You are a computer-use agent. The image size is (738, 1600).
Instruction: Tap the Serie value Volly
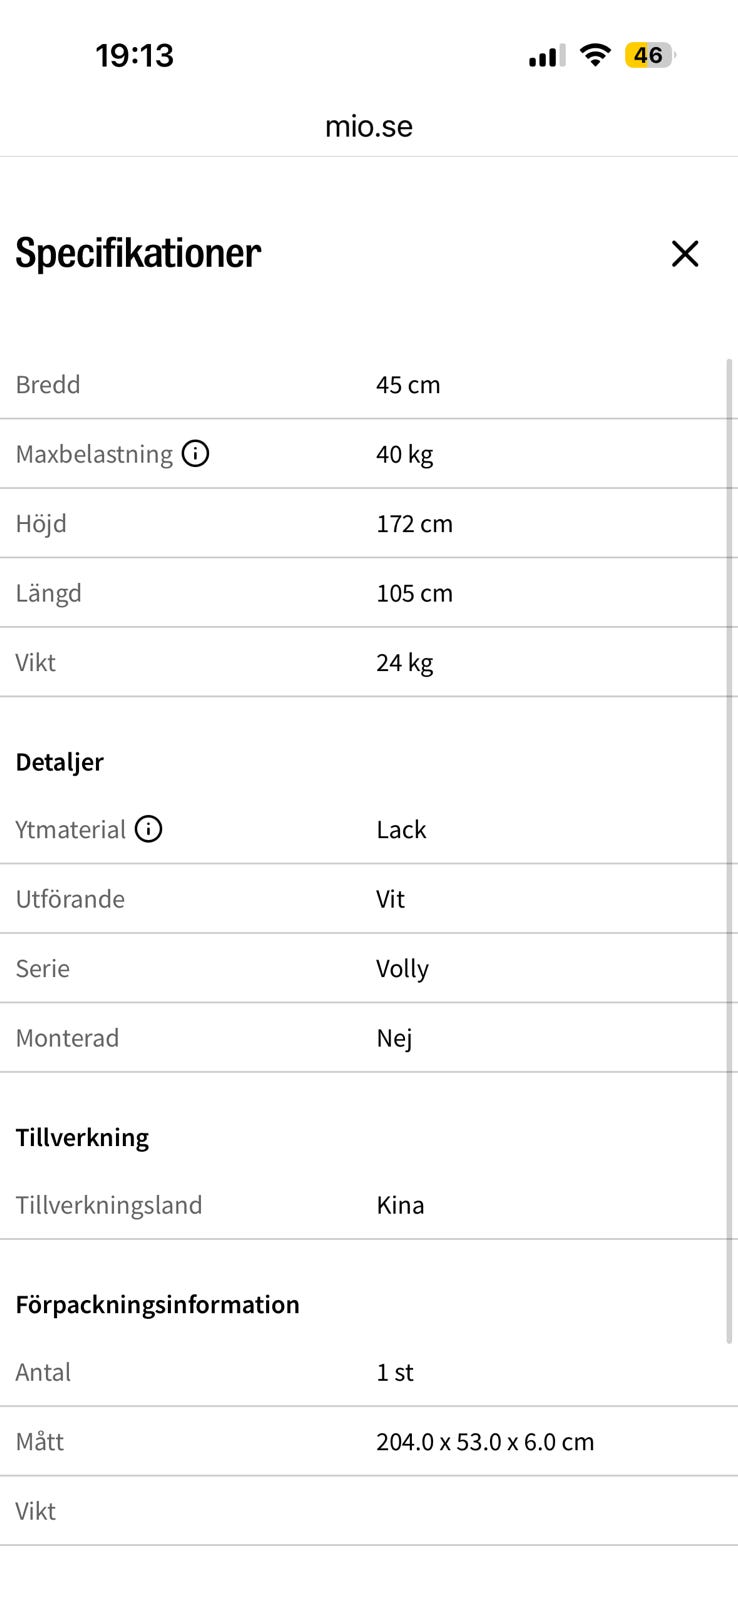coord(402,969)
